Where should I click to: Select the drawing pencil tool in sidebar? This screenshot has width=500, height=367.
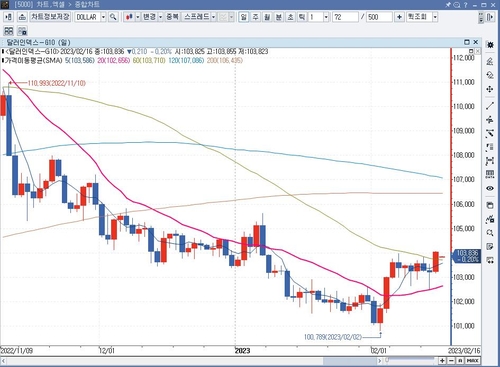(x=490, y=61)
